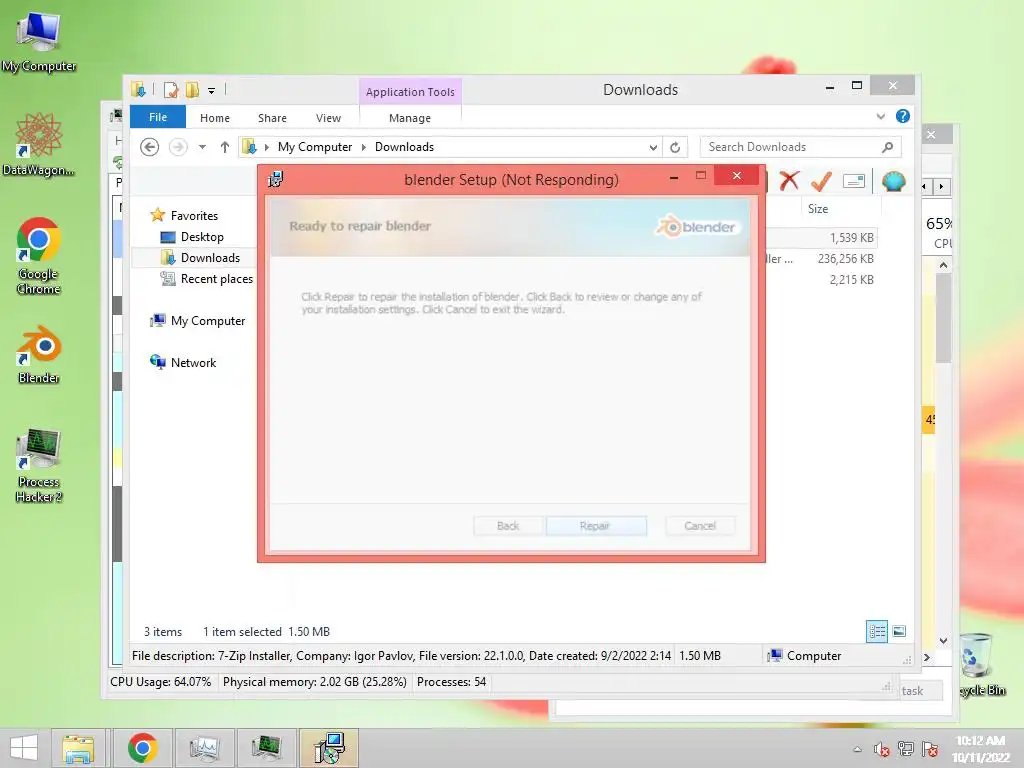This screenshot has width=1024, height=768.
Task: Click the rear window's vertical scrollbar thumb
Action: click(943, 318)
